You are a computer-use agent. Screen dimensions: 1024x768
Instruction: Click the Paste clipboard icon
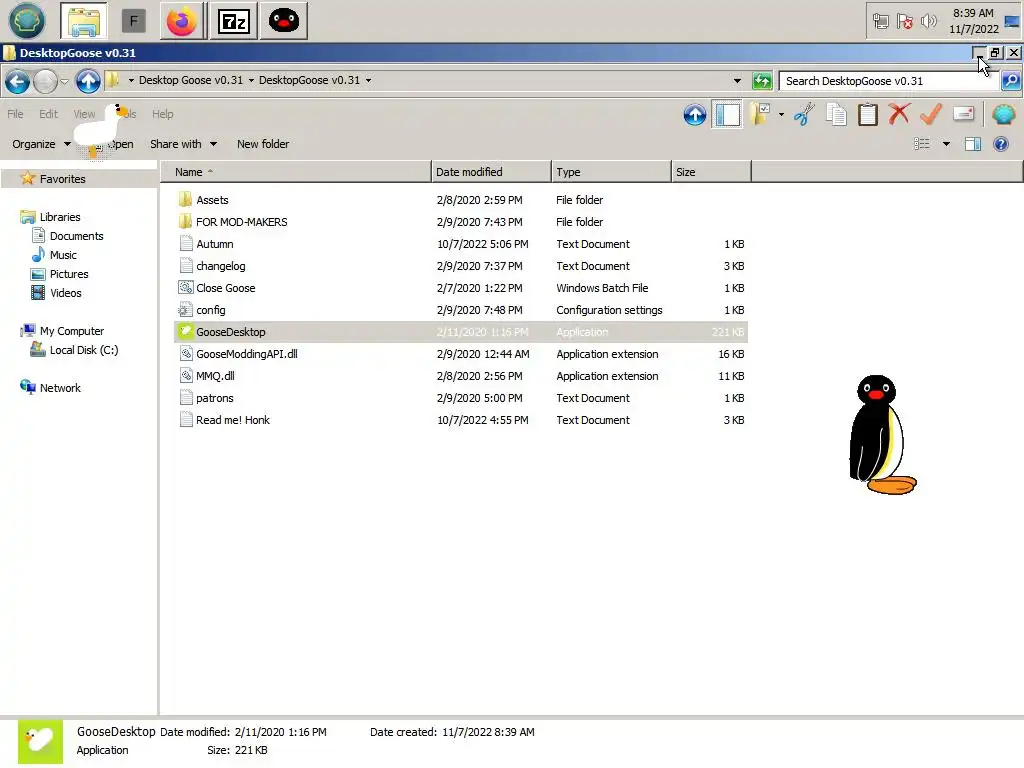868,115
